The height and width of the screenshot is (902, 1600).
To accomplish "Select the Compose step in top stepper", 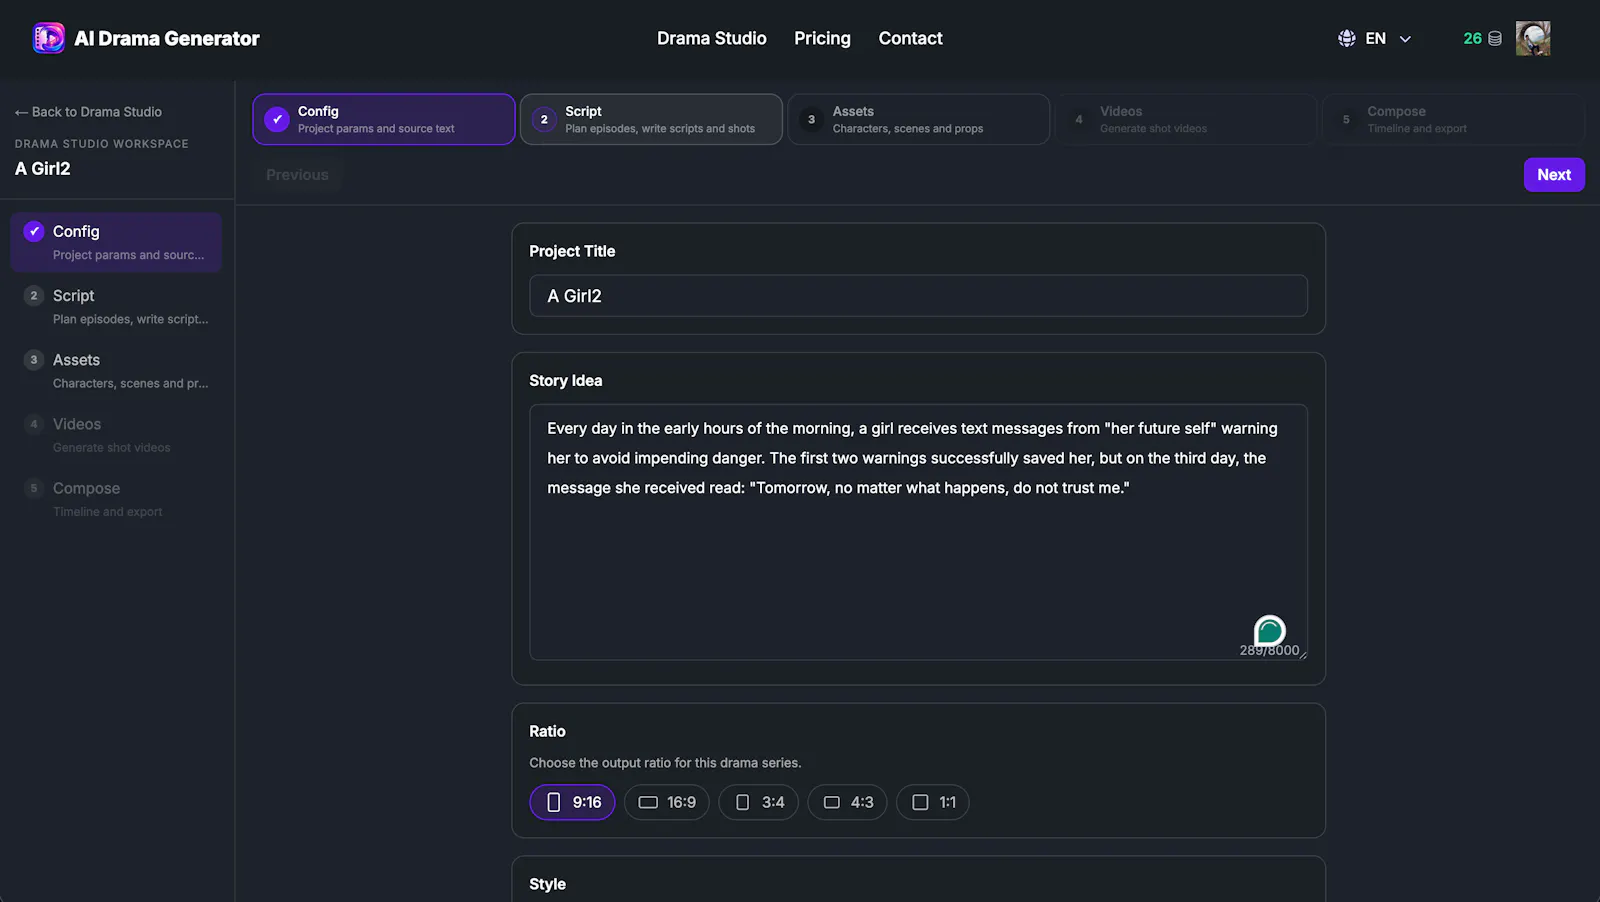I will (x=1453, y=119).
